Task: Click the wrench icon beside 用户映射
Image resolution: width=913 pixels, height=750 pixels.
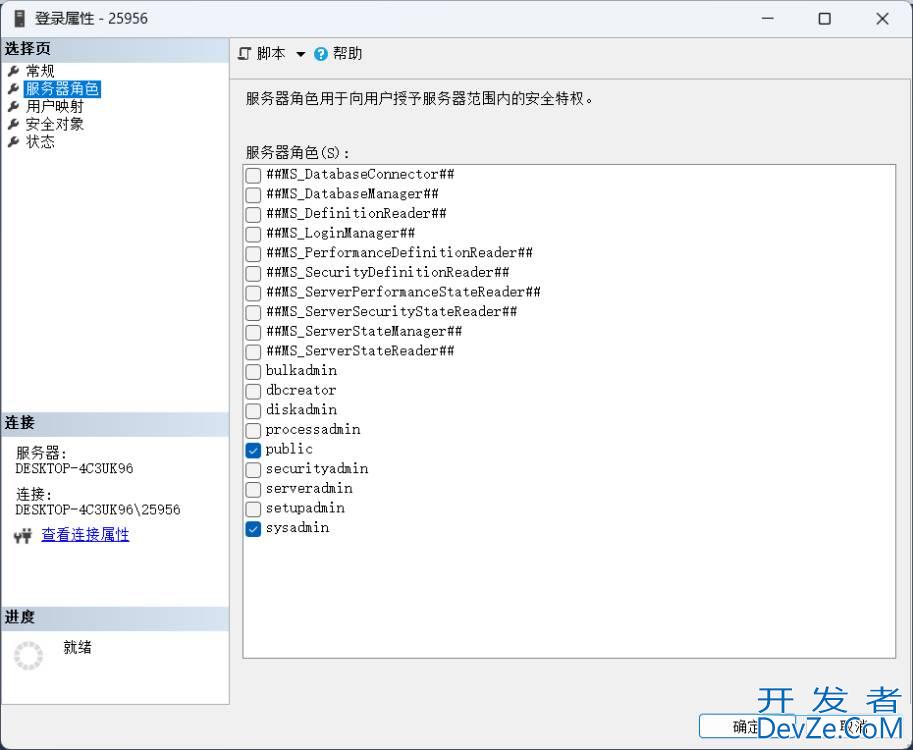Action: (x=13, y=107)
